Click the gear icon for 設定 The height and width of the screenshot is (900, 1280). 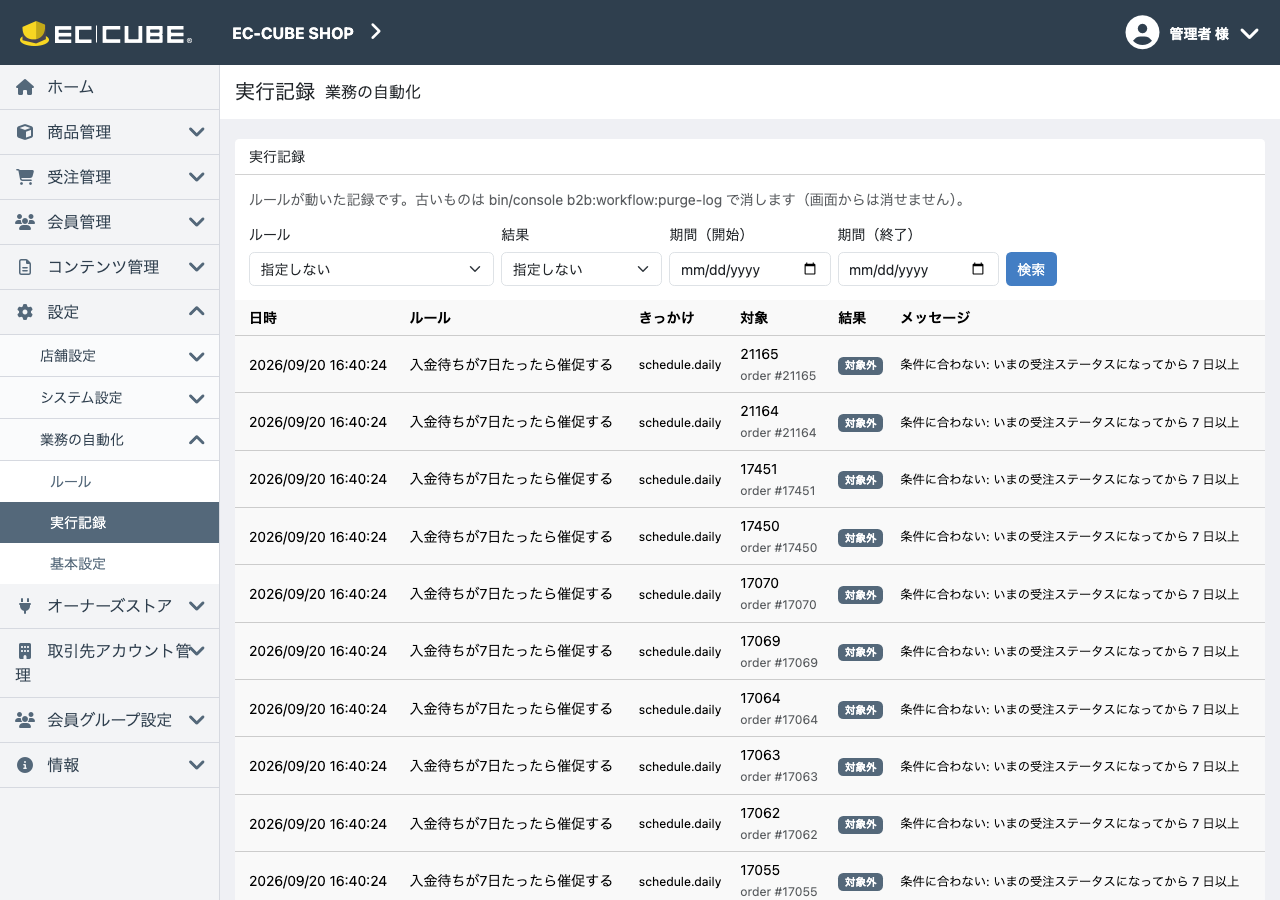25,312
